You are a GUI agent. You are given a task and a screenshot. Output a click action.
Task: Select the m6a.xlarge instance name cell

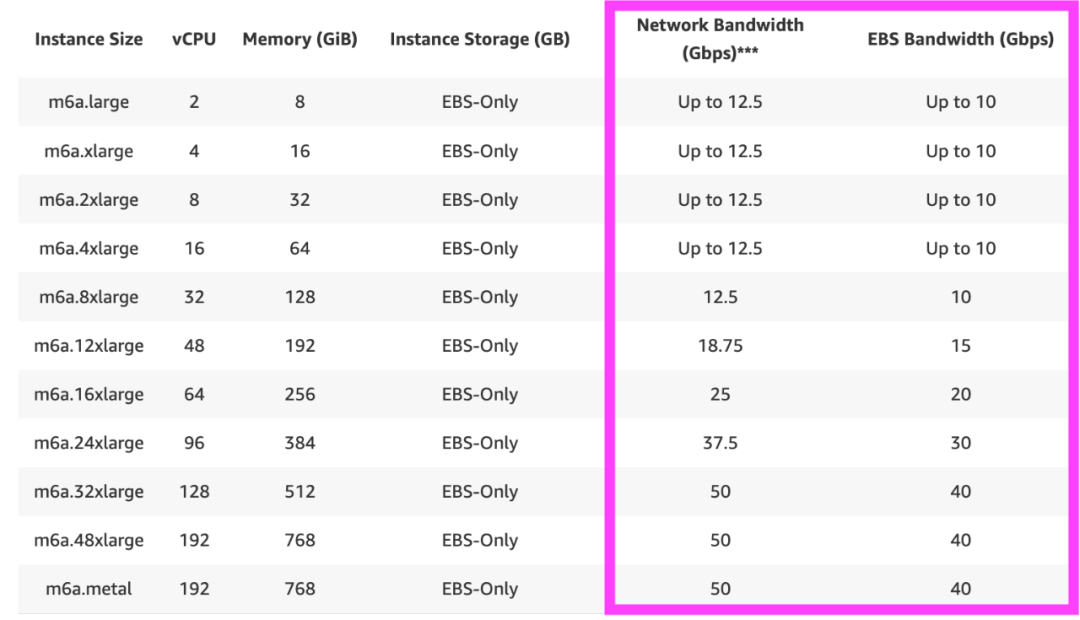[86, 151]
